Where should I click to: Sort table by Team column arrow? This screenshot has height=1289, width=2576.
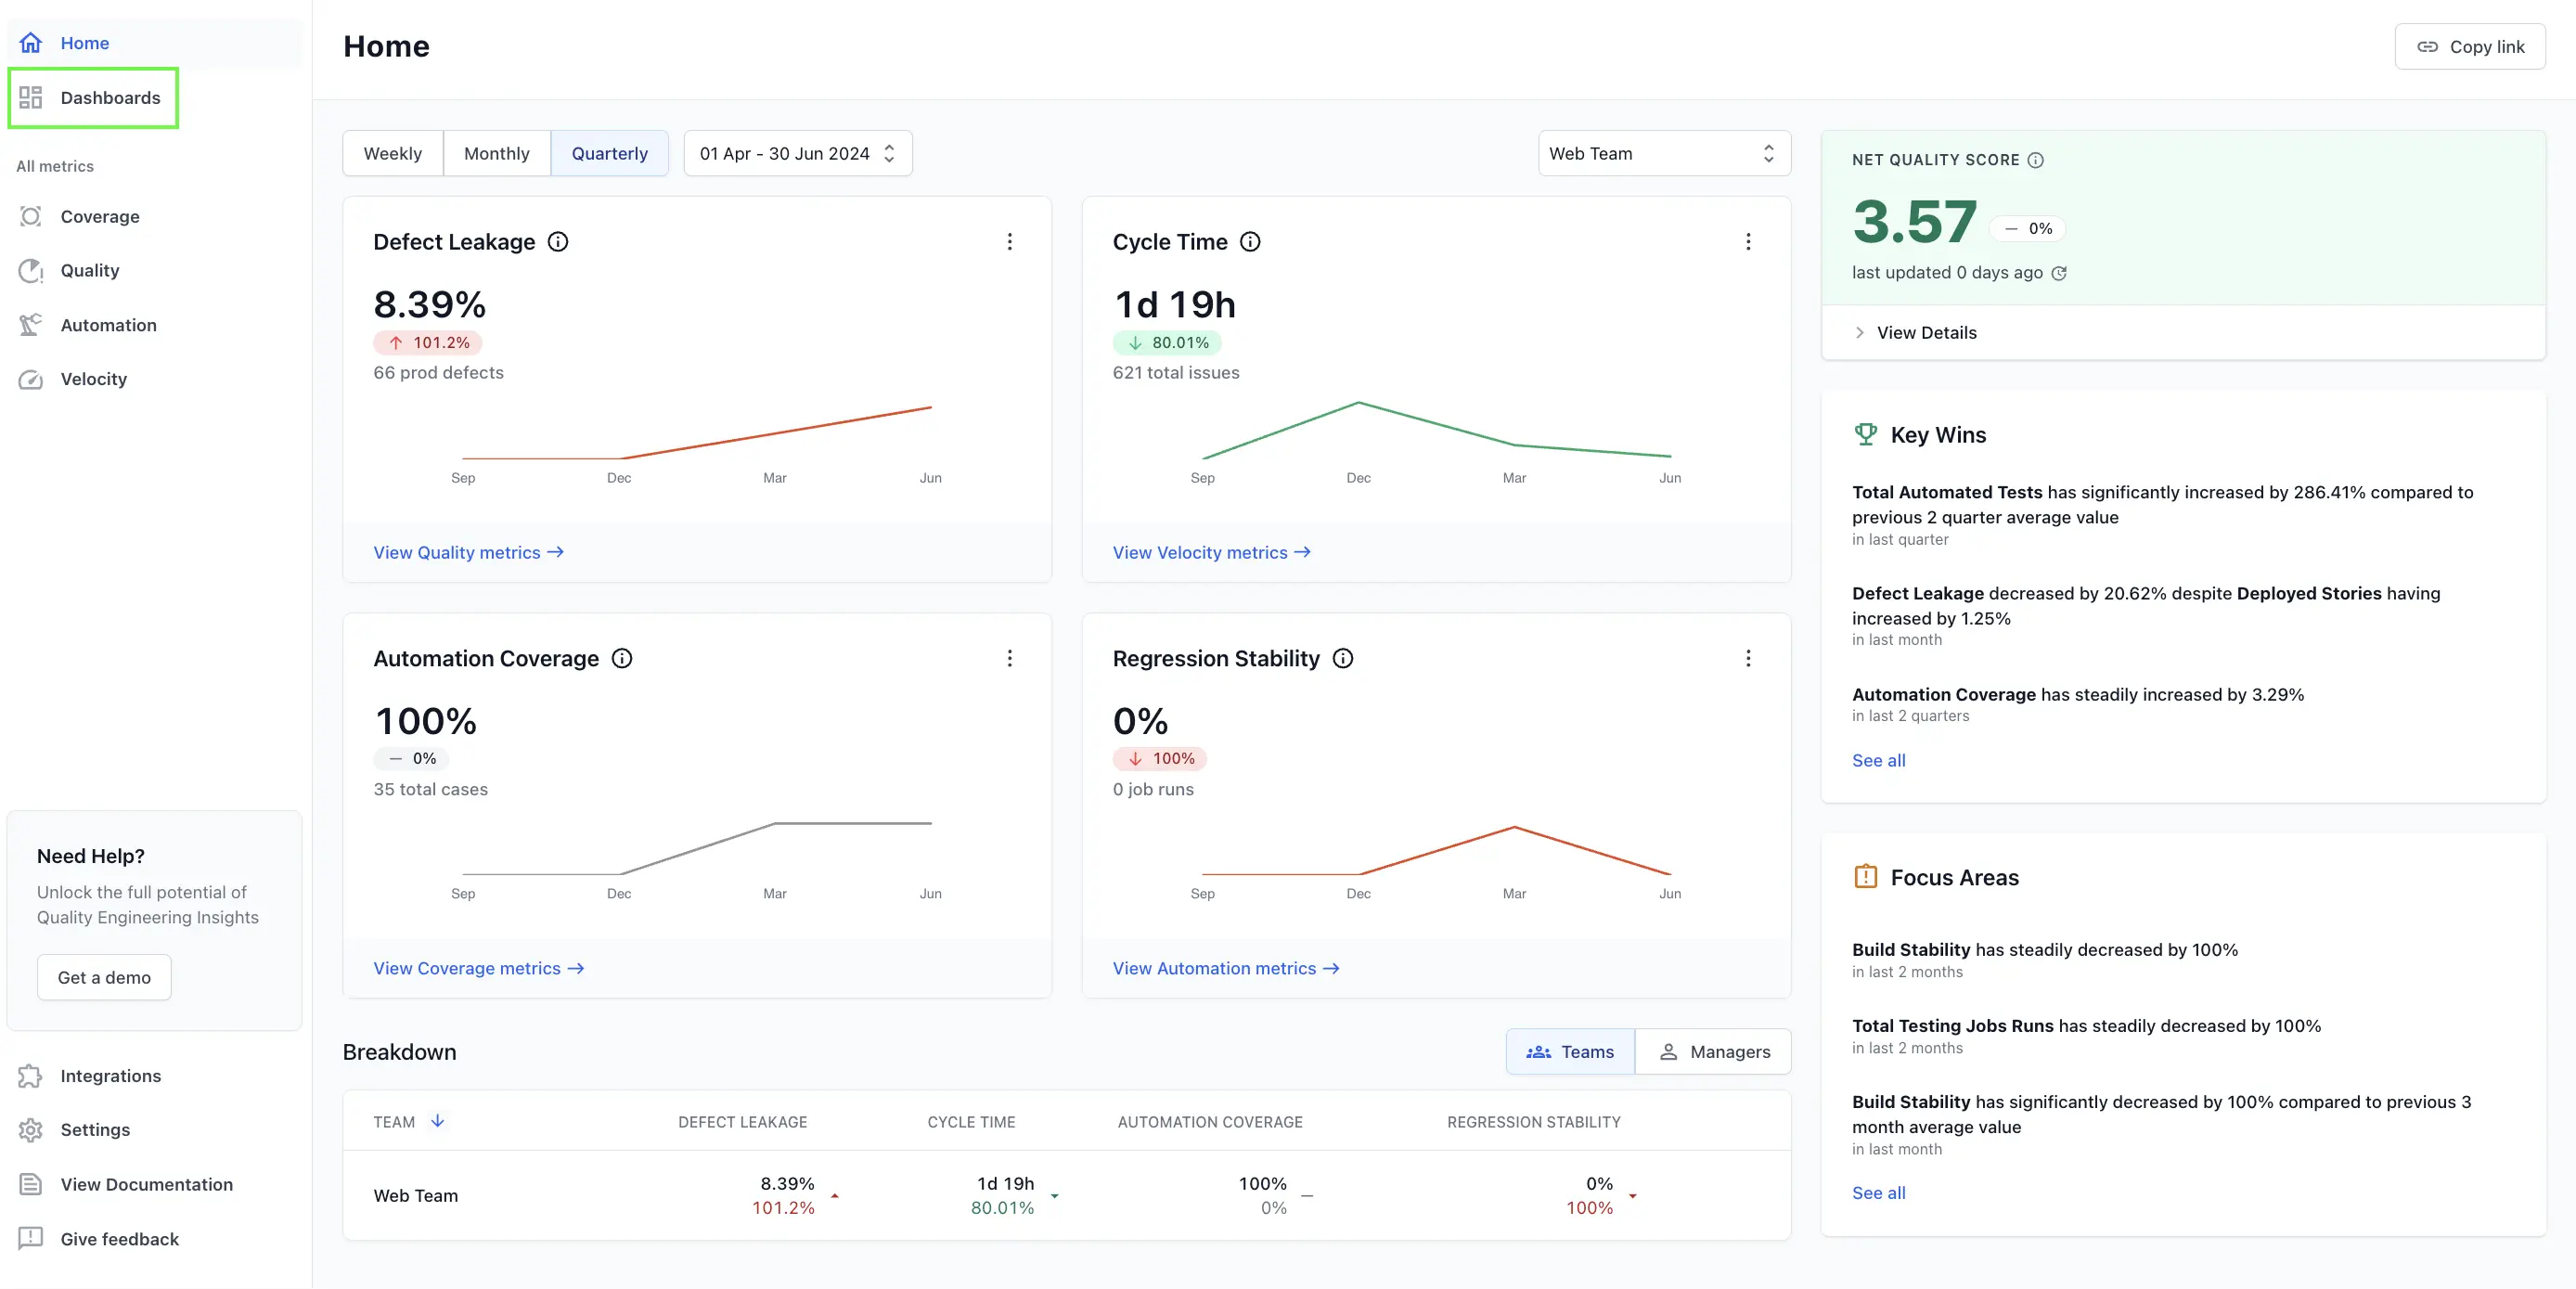click(437, 1121)
